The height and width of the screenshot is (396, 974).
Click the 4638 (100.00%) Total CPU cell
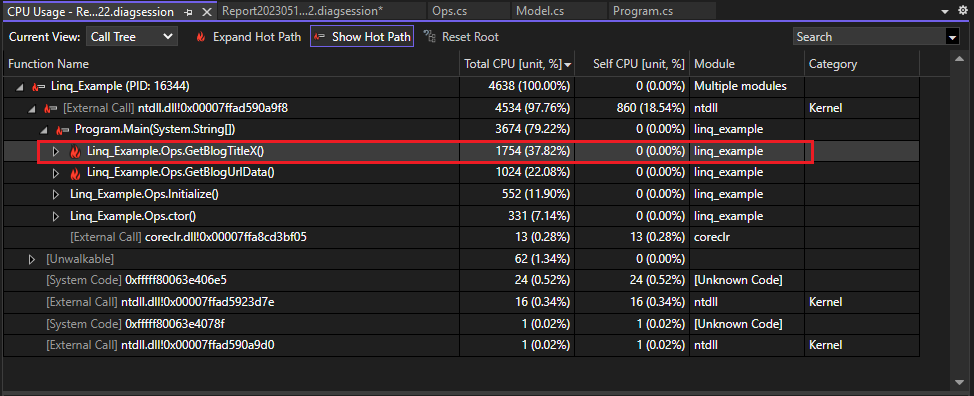coord(517,86)
